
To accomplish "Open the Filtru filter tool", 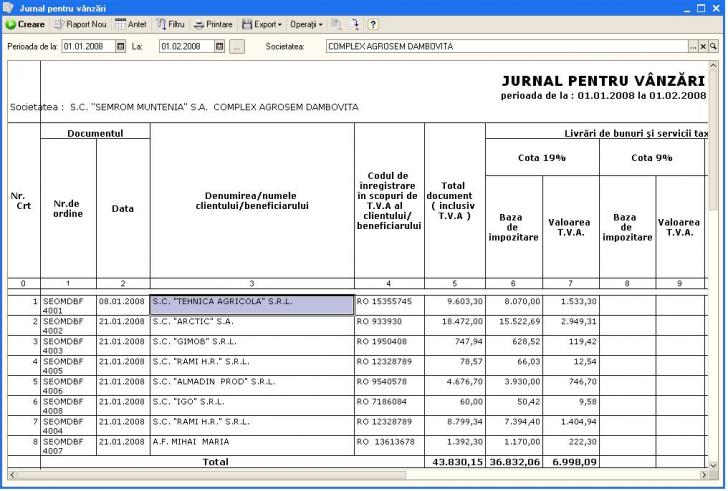I will [x=170, y=24].
